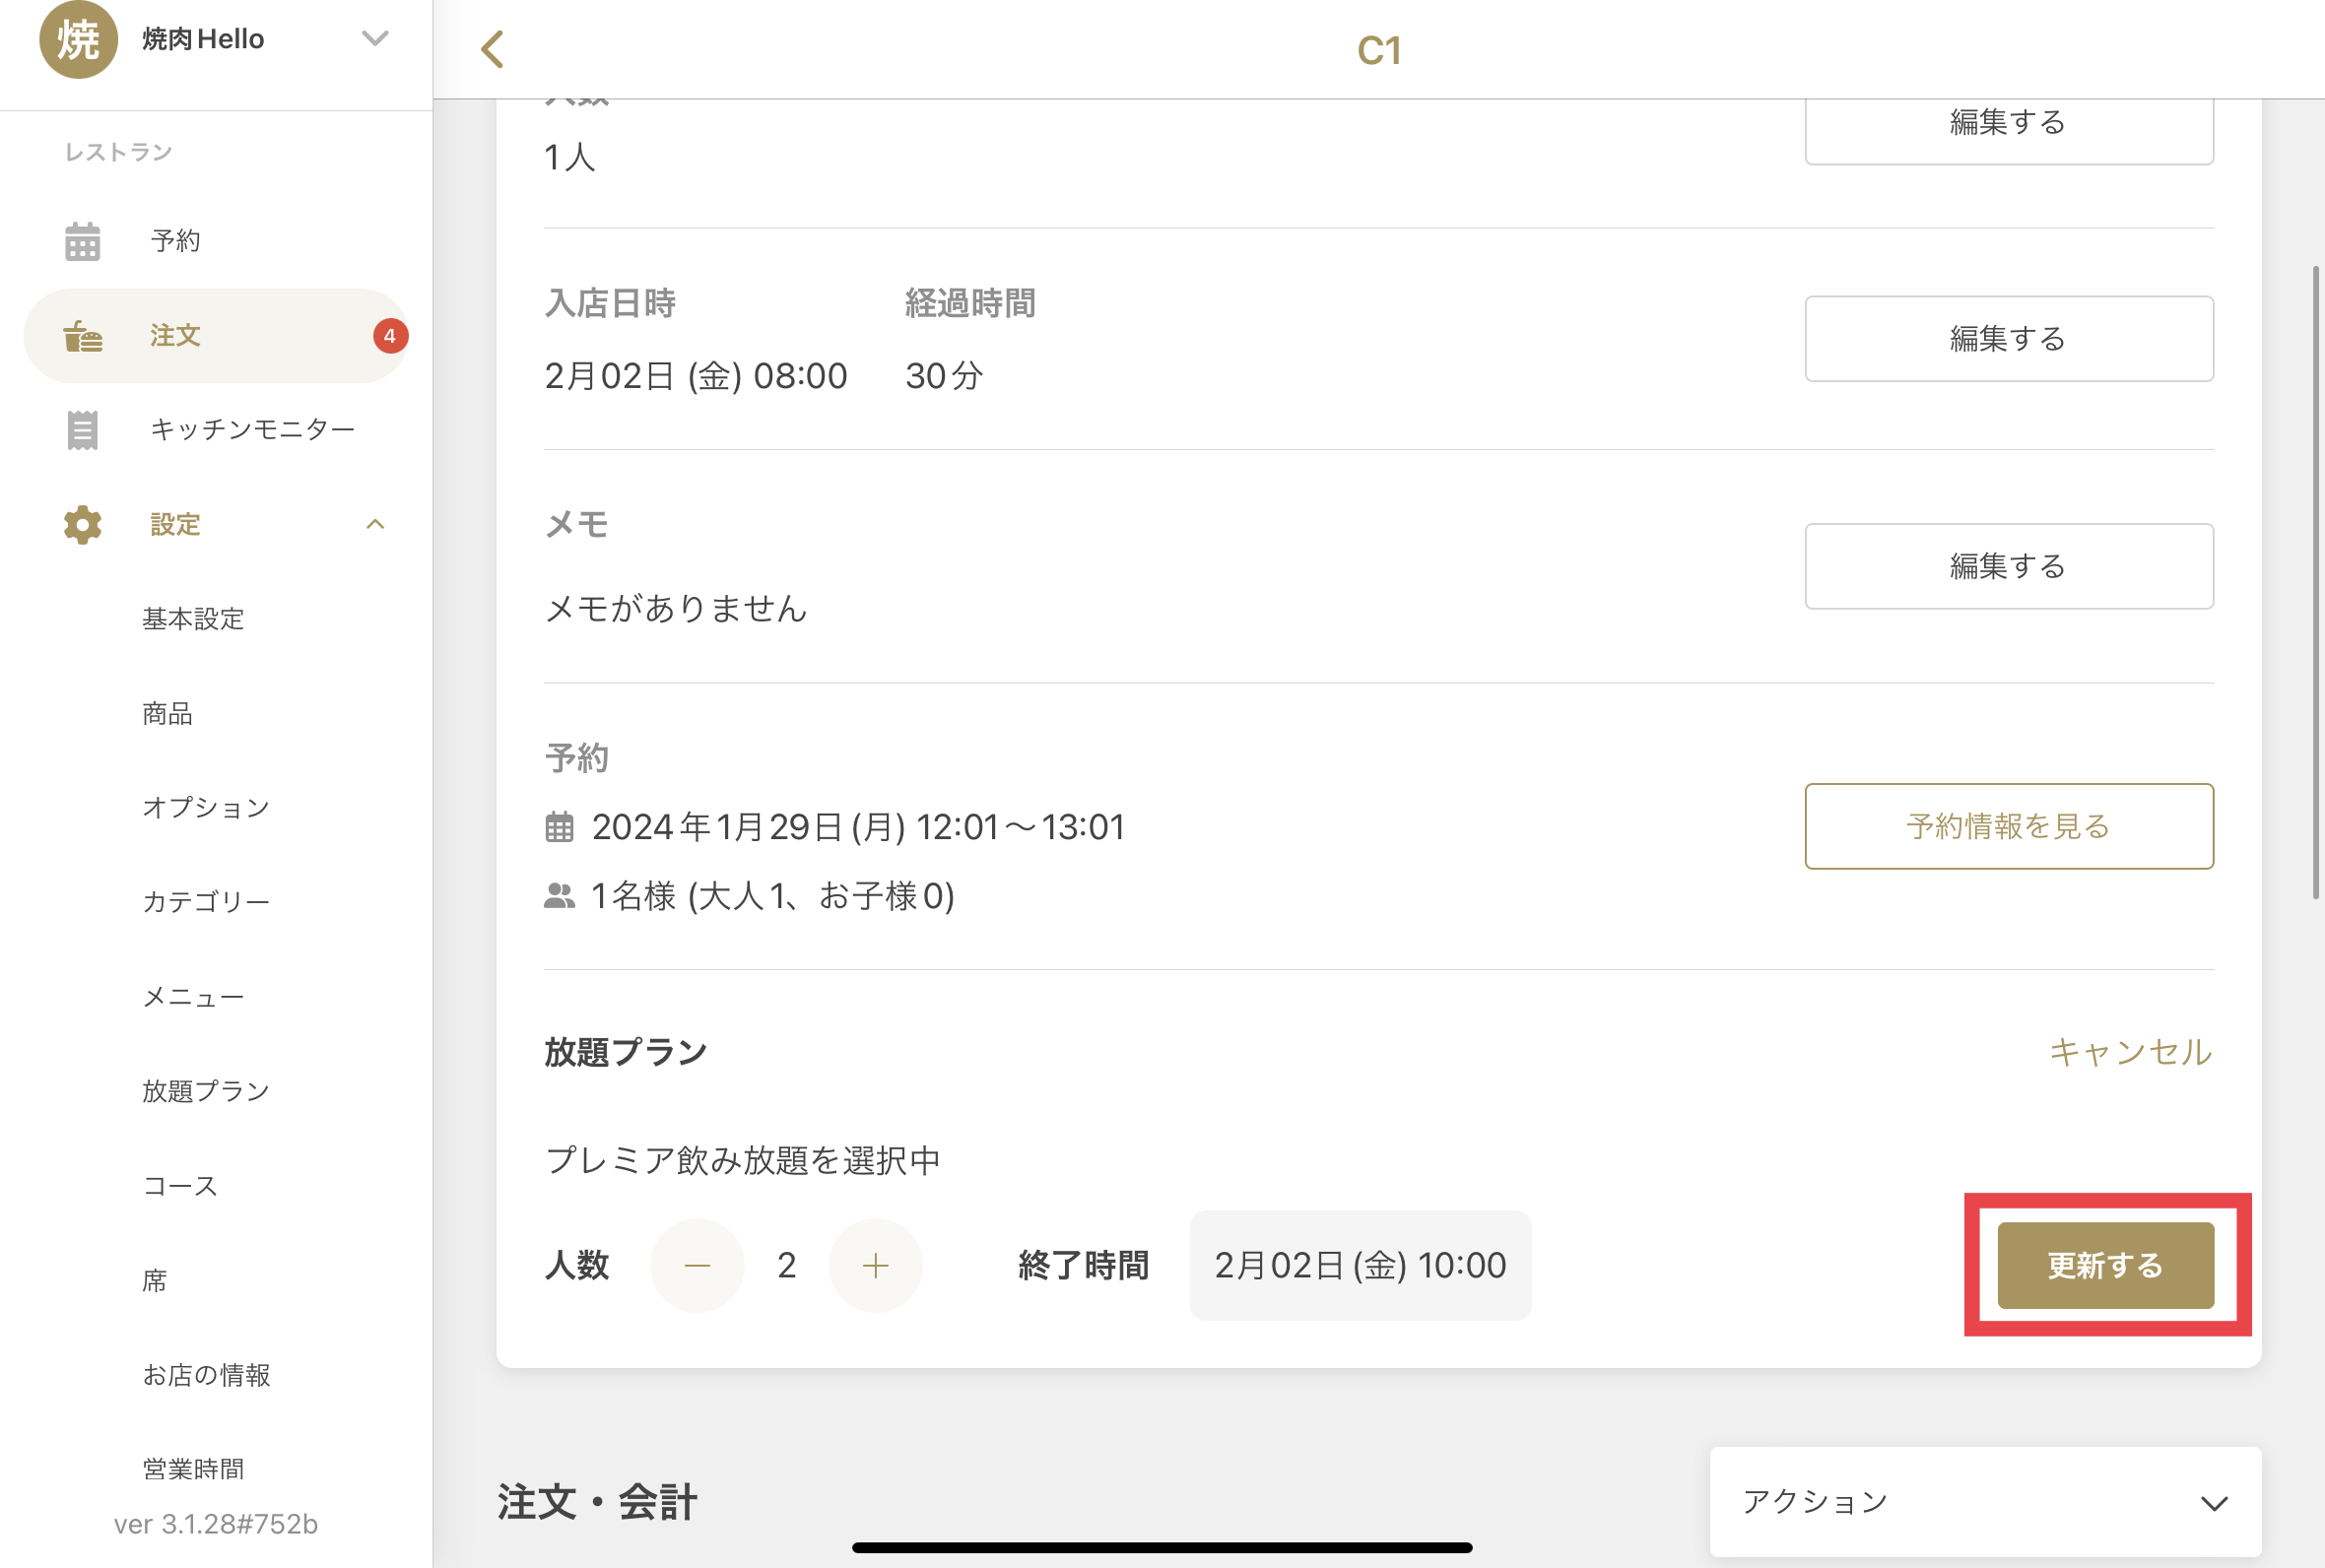Click the page vertical scrollbar

(2316, 582)
